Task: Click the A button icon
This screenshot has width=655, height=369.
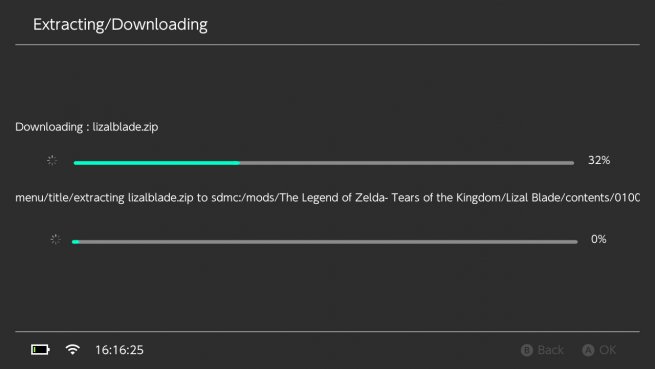Action: coord(588,350)
